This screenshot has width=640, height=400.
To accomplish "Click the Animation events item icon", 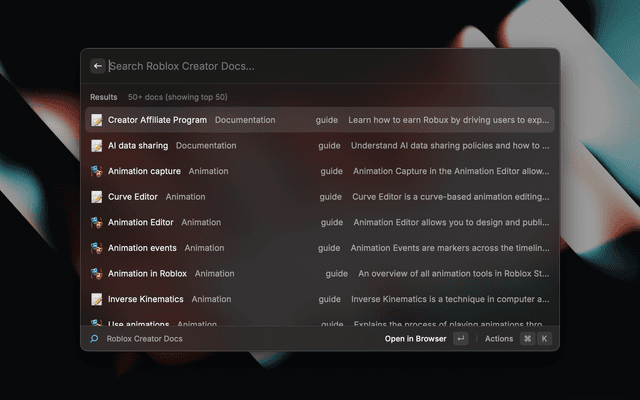I will 97,248.
